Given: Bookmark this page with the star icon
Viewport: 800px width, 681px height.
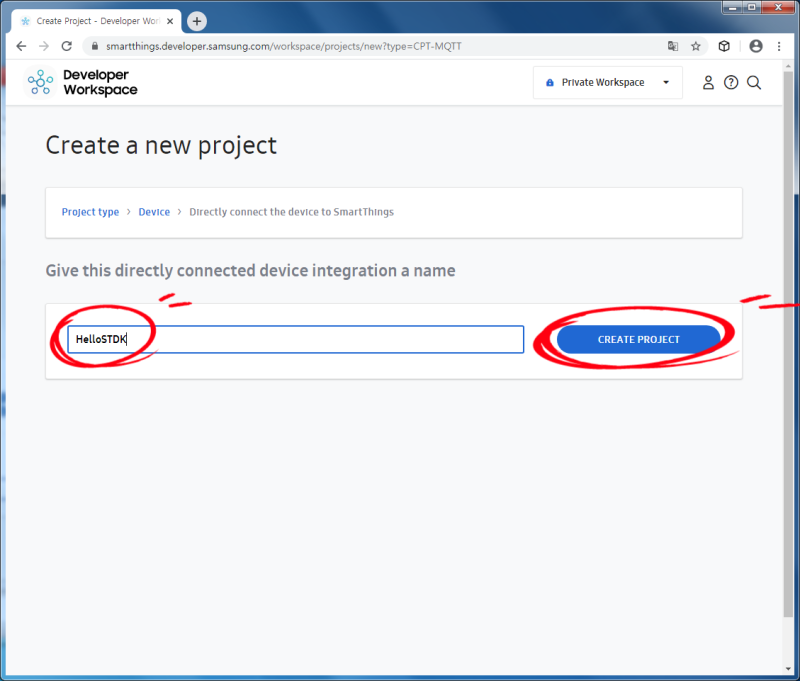Looking at the screenshot, I should 695,45.
